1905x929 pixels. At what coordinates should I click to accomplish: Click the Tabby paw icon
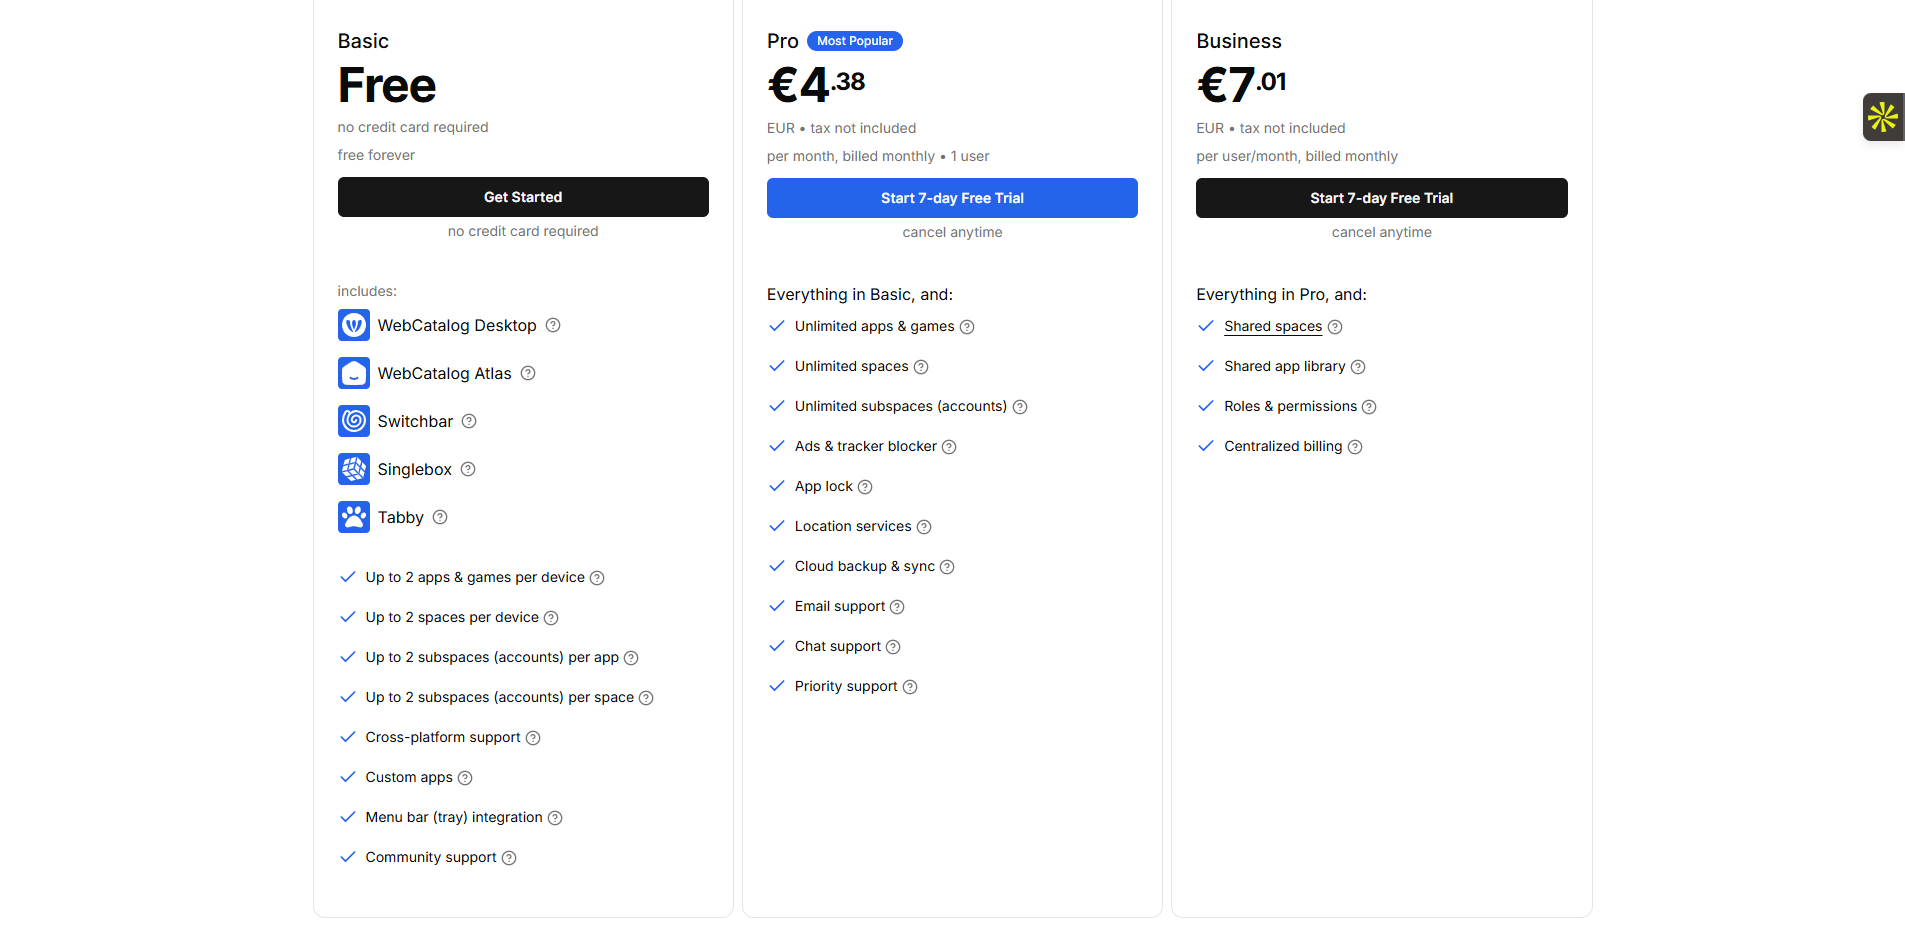tap(354, 517)
